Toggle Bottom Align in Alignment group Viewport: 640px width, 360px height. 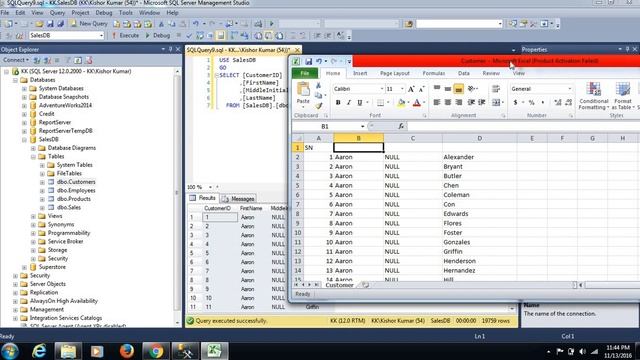point(458,88)
